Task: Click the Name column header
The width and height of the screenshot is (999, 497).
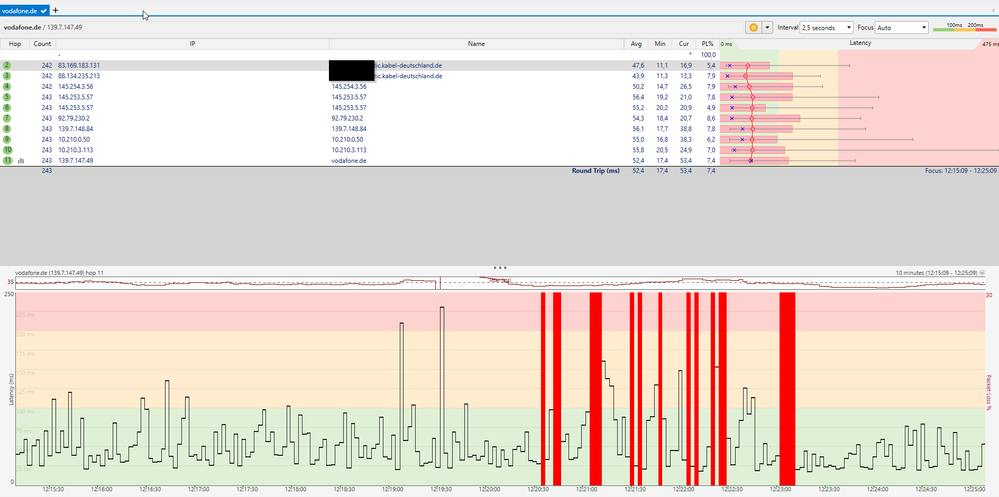Action: 476,44
